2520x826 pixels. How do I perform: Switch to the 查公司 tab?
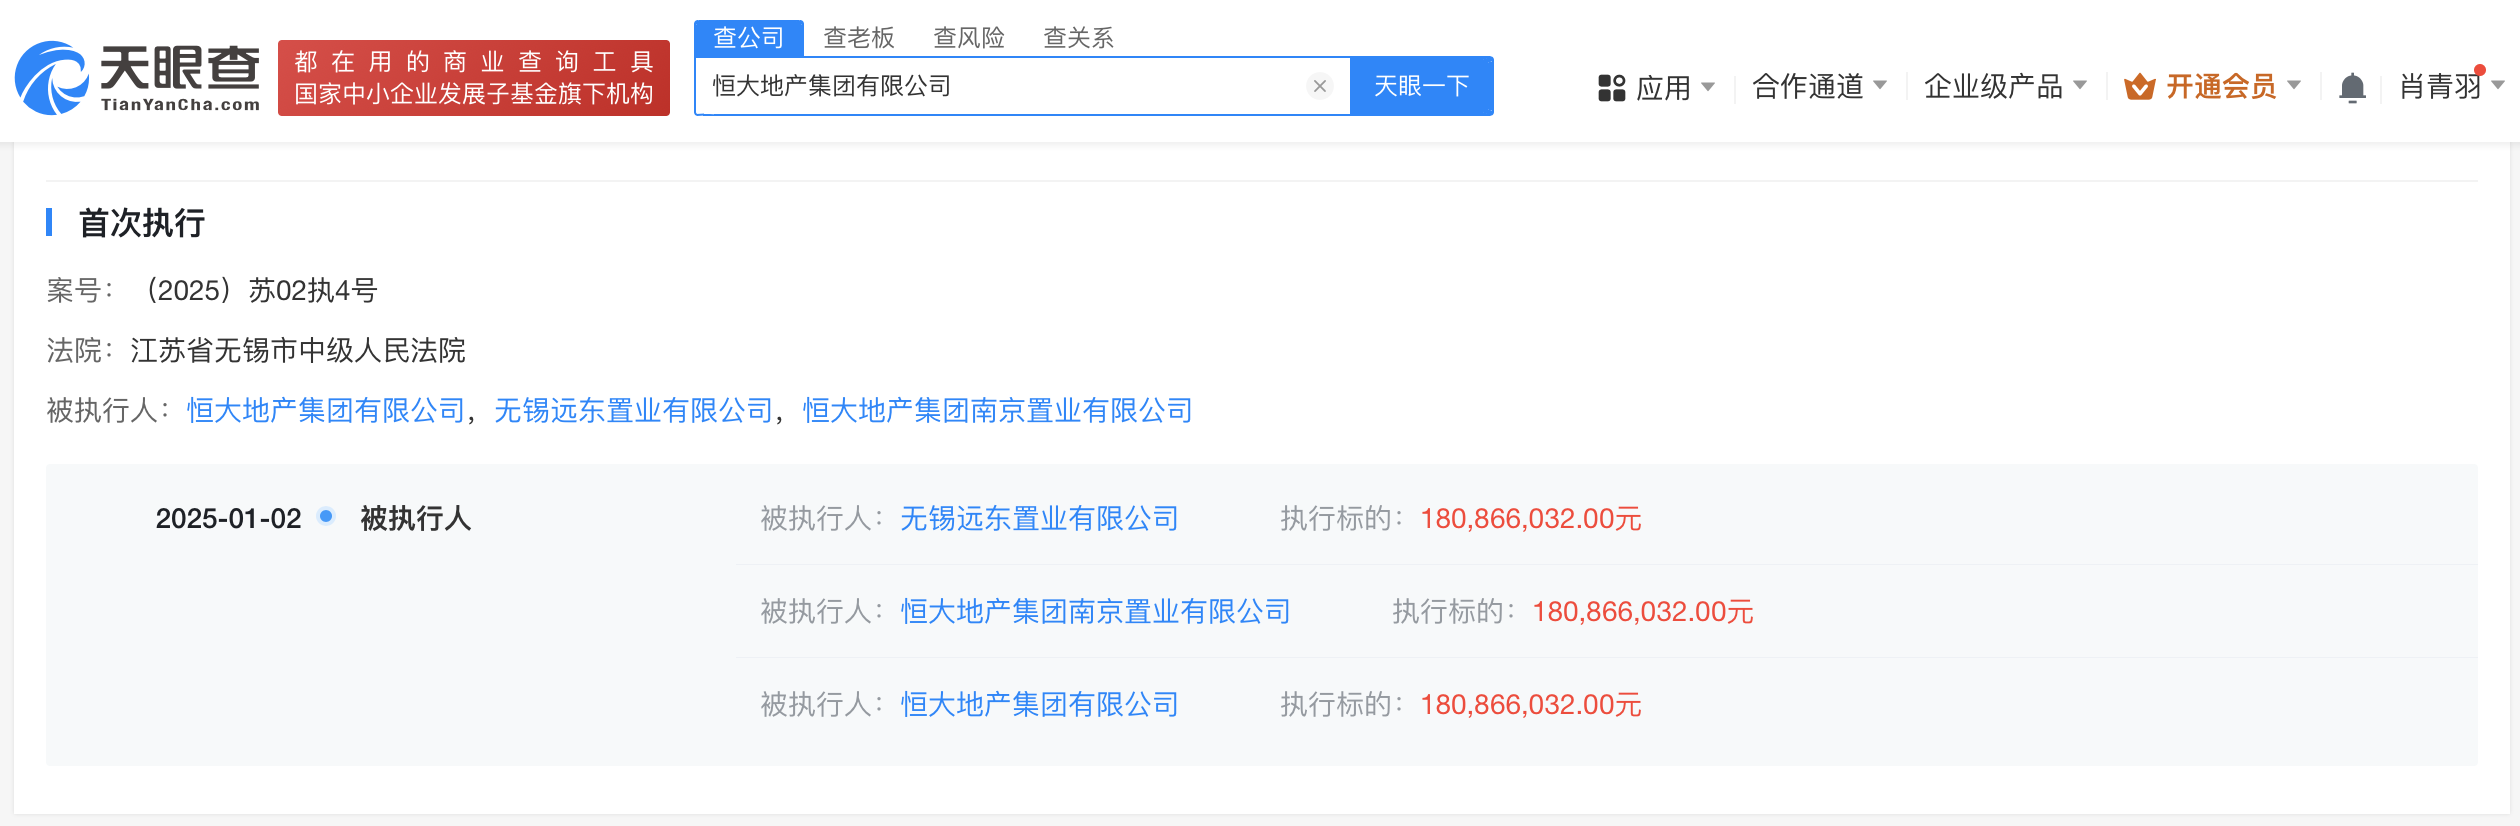click(x=749, y=38)
